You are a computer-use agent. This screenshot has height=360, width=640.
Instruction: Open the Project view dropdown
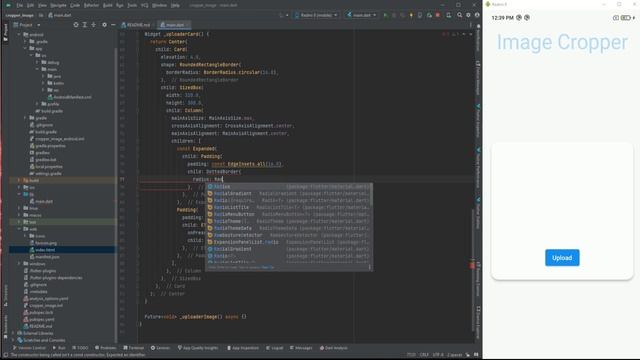(x=27, y=25)
